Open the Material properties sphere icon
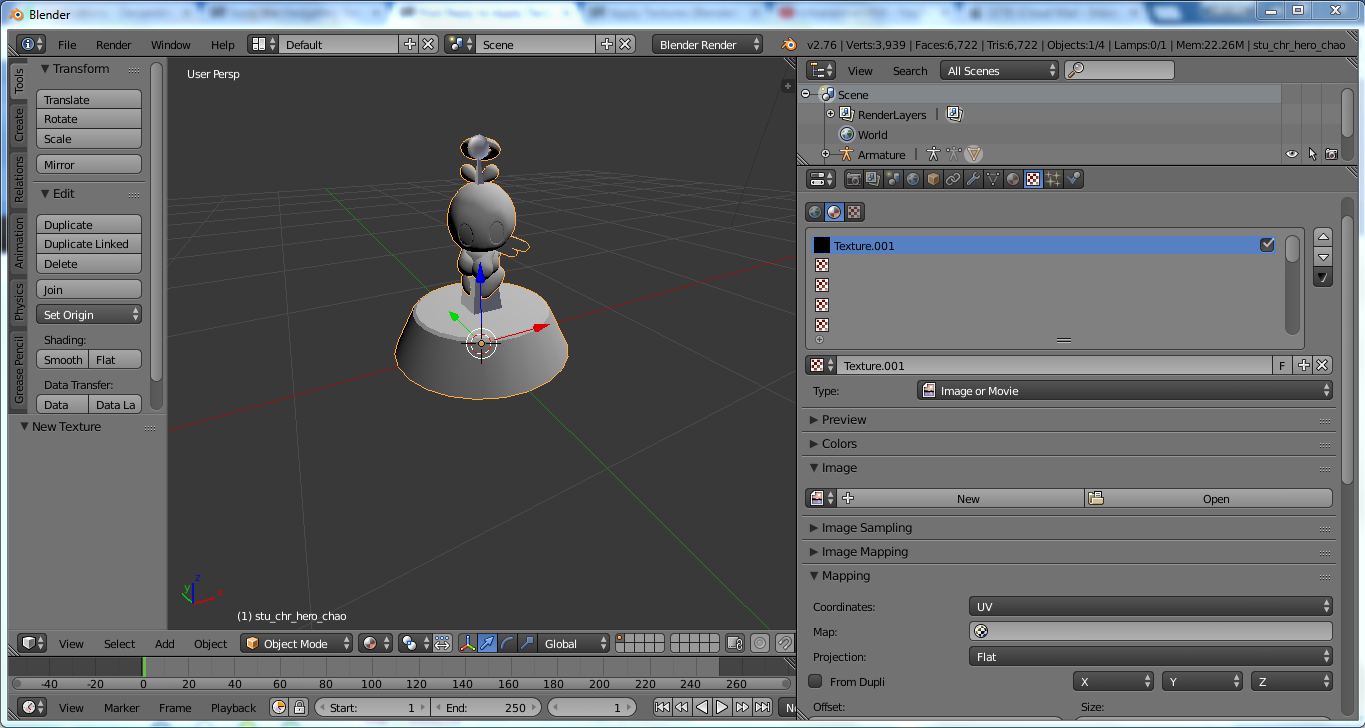1365x728 pixels. pos(1013,179)
